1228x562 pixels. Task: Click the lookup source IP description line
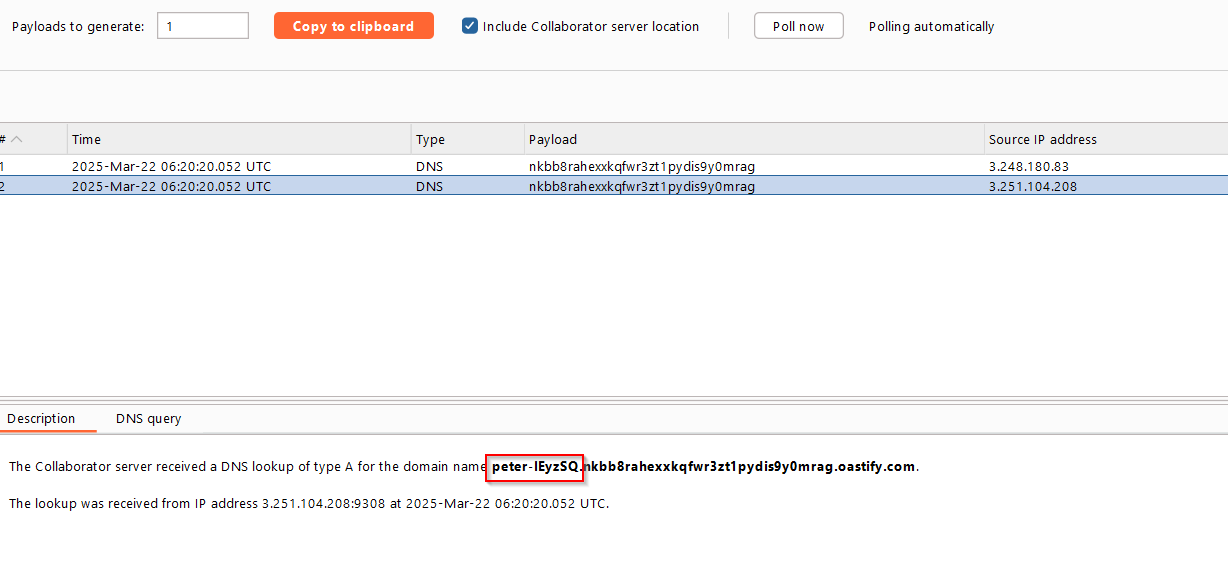tap(309, 503)
